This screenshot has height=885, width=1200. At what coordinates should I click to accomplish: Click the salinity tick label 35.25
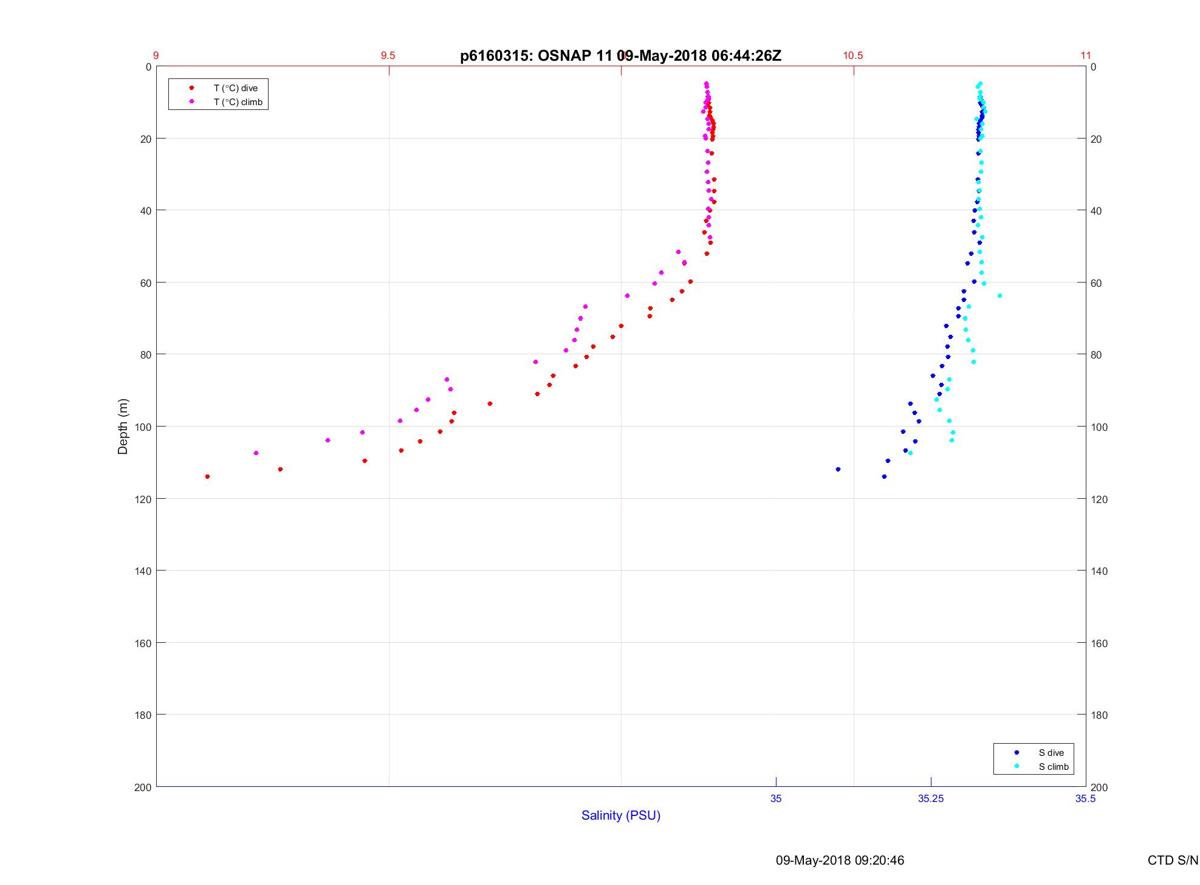931,798
